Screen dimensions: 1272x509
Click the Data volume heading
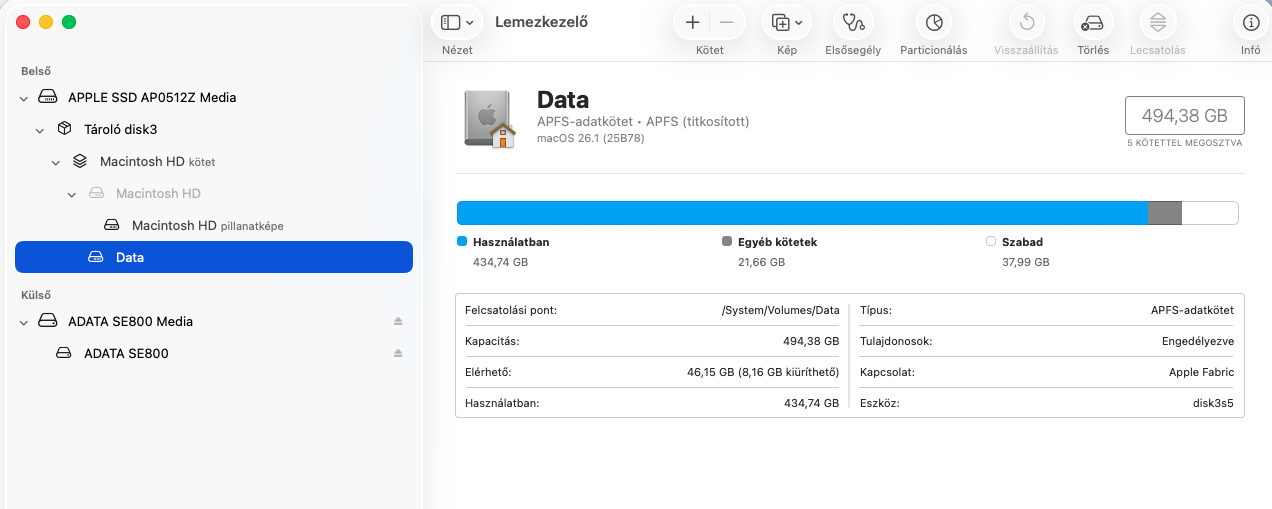(563, 100)
